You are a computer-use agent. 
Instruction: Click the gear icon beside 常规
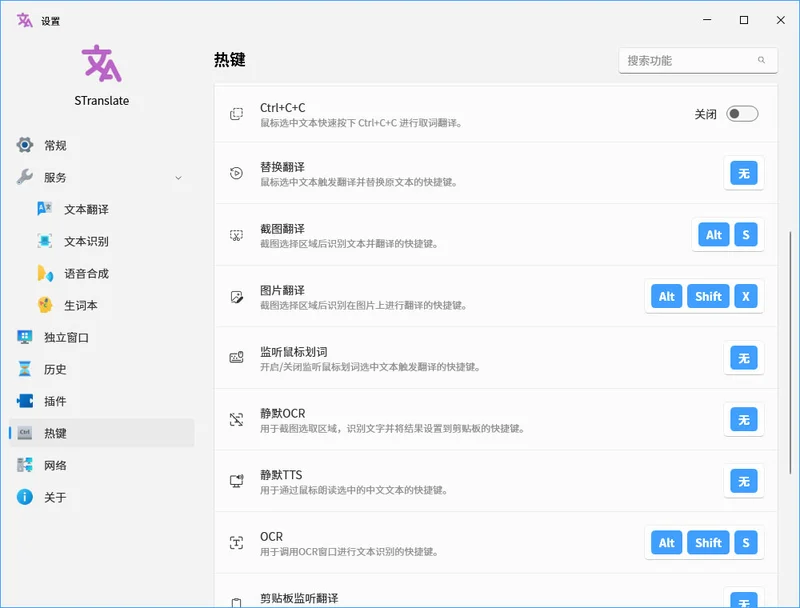(x=24, y=145)
